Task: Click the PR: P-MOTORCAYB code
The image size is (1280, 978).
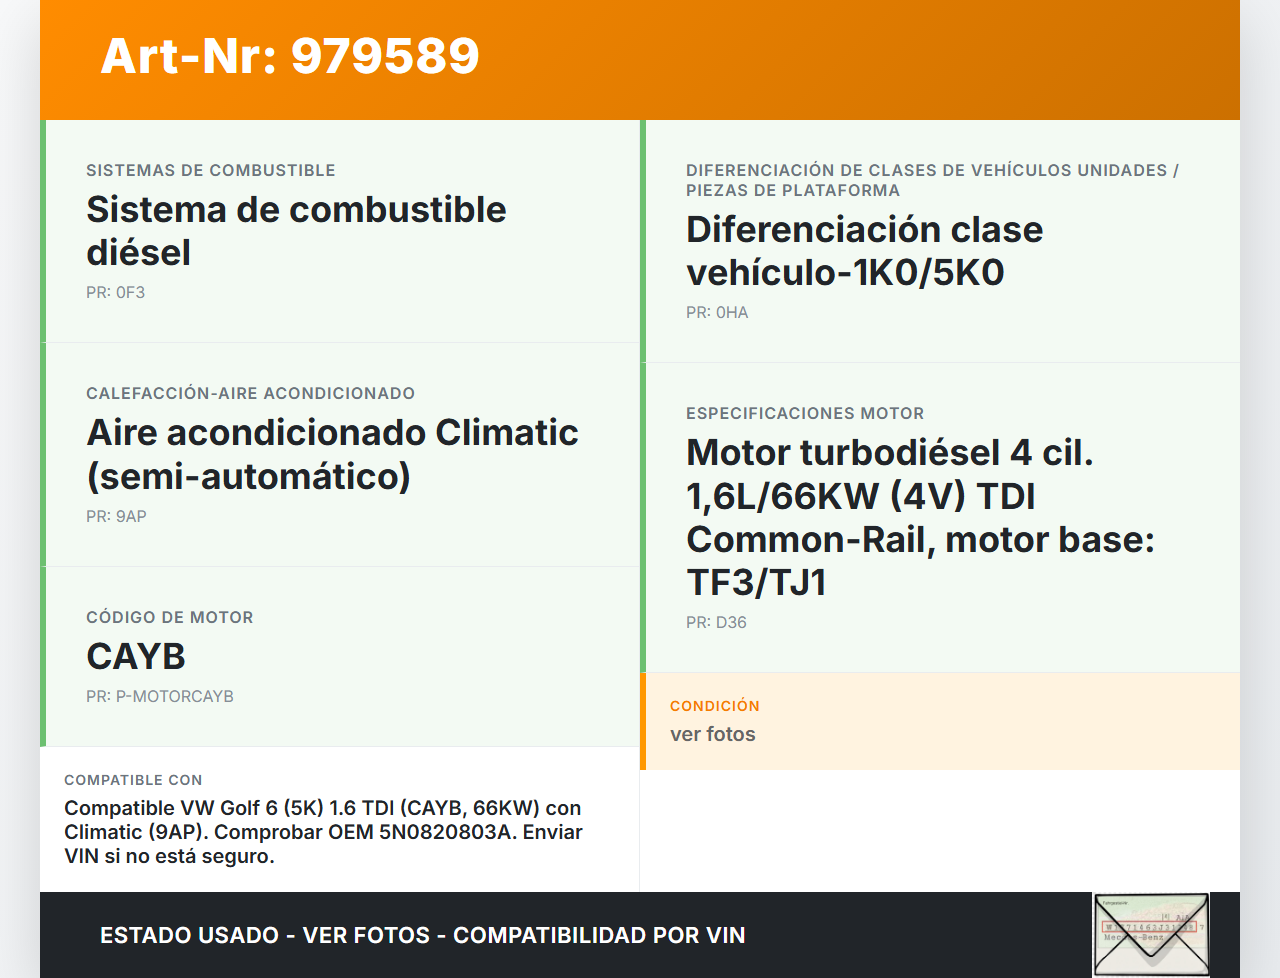Action: 160,697
